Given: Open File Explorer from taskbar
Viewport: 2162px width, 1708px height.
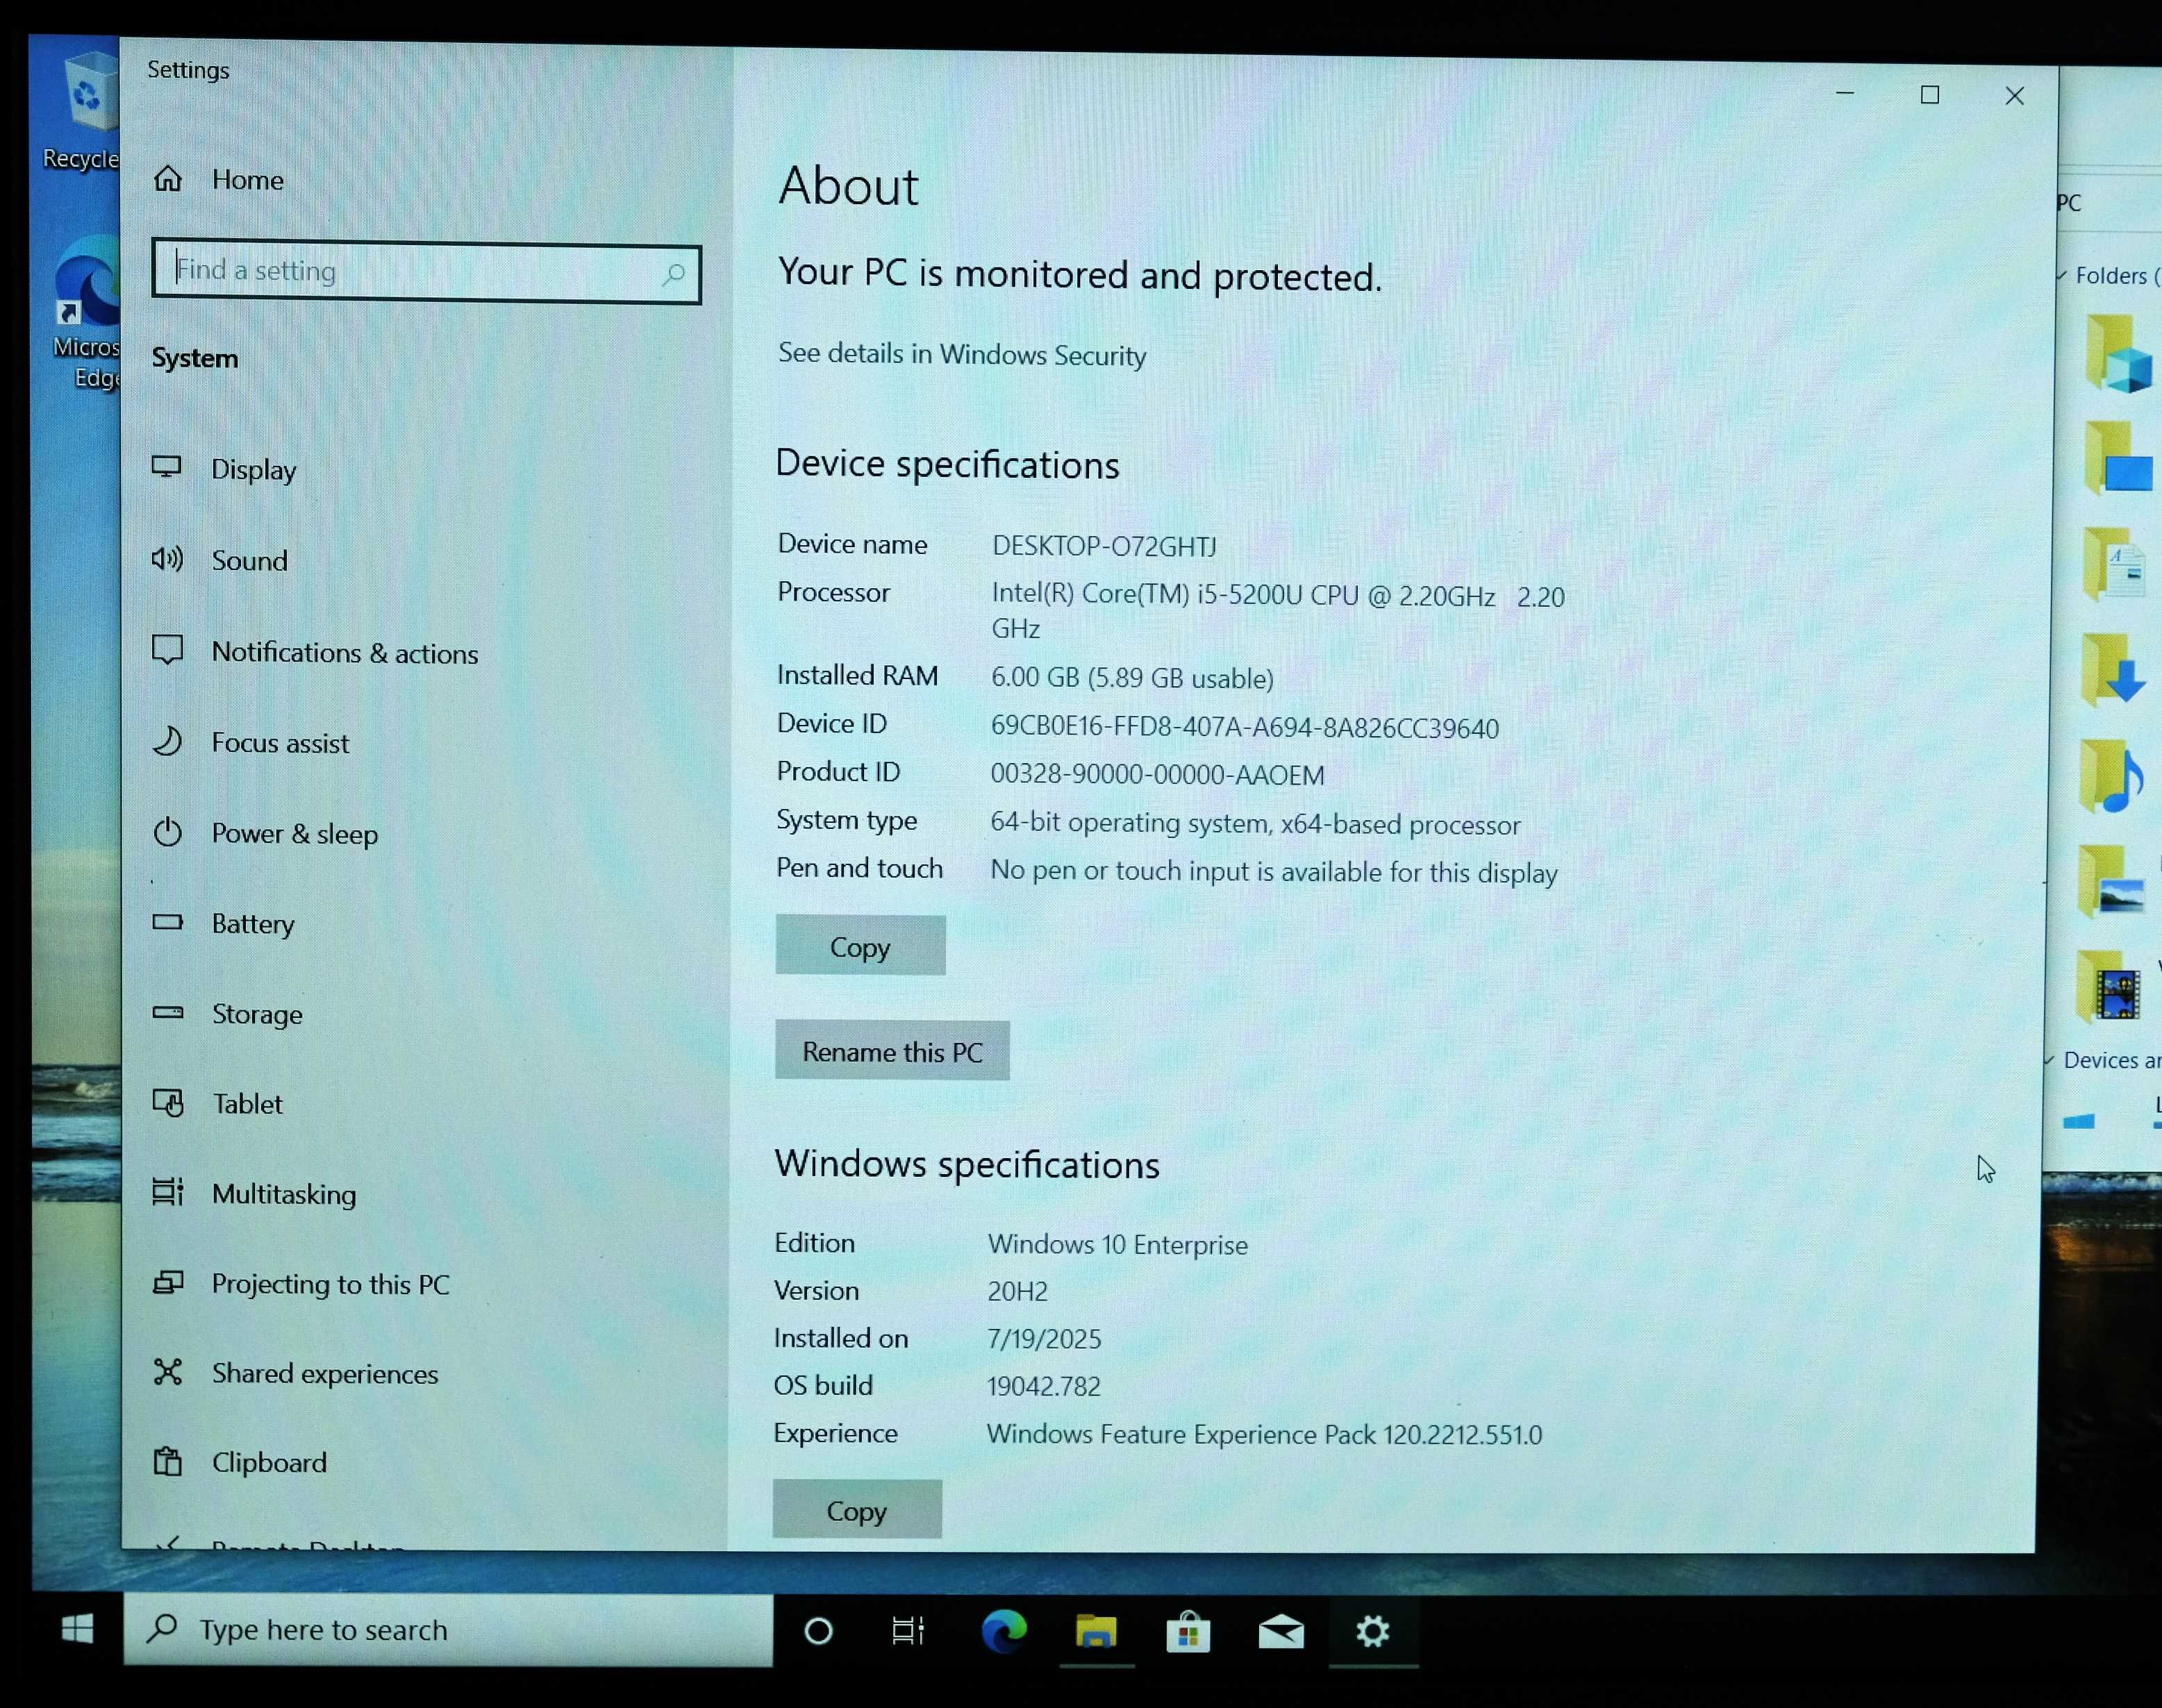Looking at the screenshot, I should tap(1095, 1632).
